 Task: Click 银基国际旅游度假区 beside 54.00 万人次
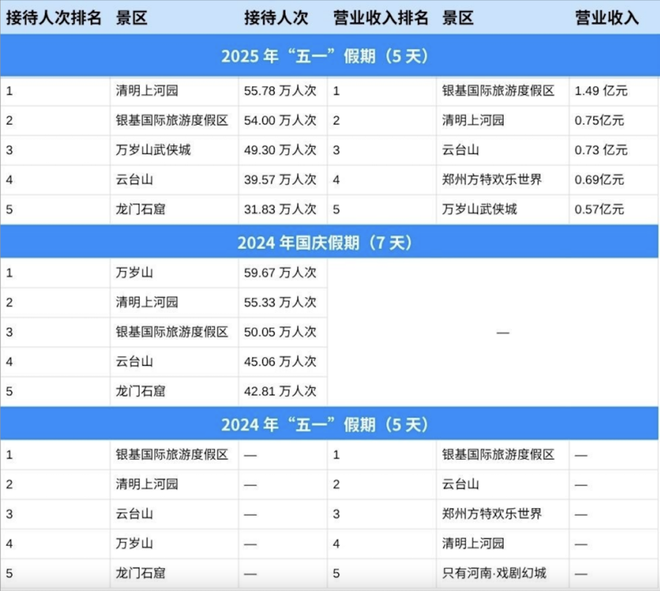point(172,120)
